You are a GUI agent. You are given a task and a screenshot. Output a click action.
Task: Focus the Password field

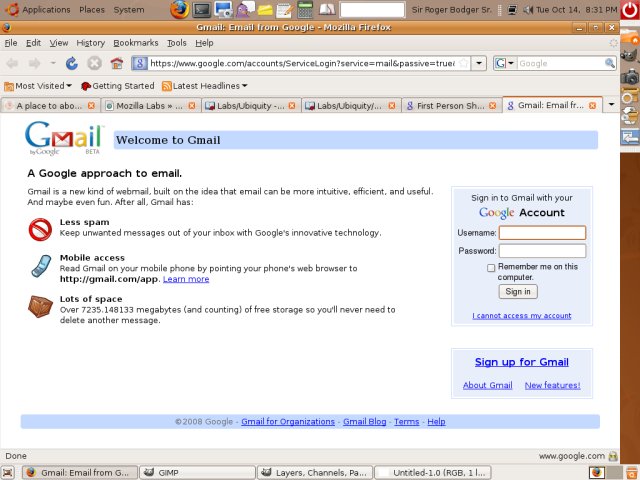[x=542, y=251]
